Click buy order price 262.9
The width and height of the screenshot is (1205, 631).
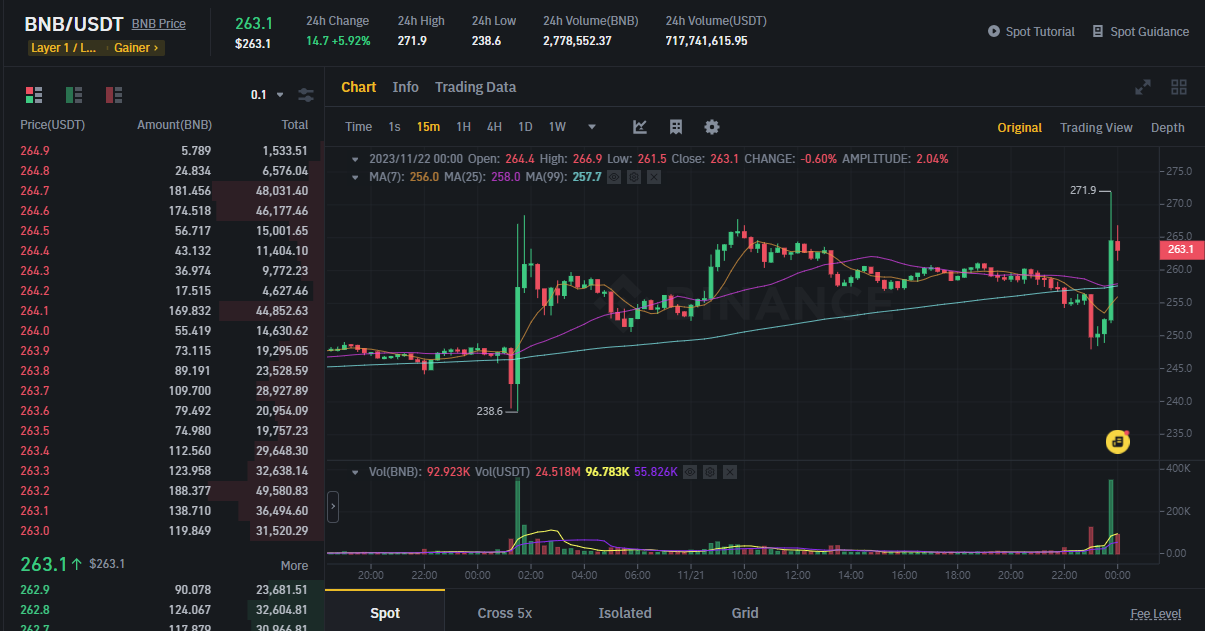pyautogui.click(x=35, y=590)
